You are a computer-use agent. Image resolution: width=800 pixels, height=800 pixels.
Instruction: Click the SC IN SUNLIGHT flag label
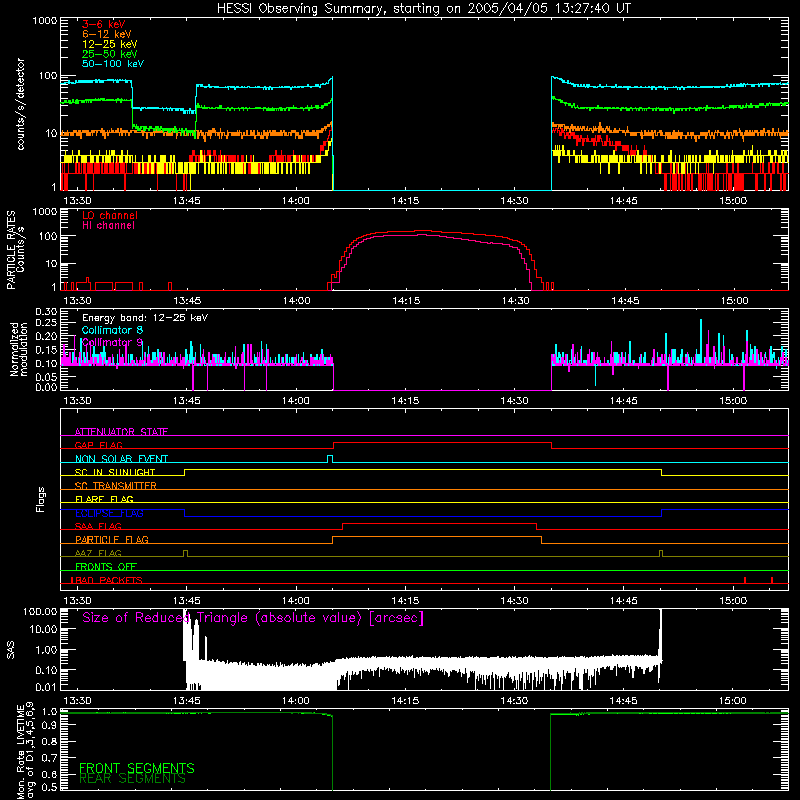coord(115,472)
